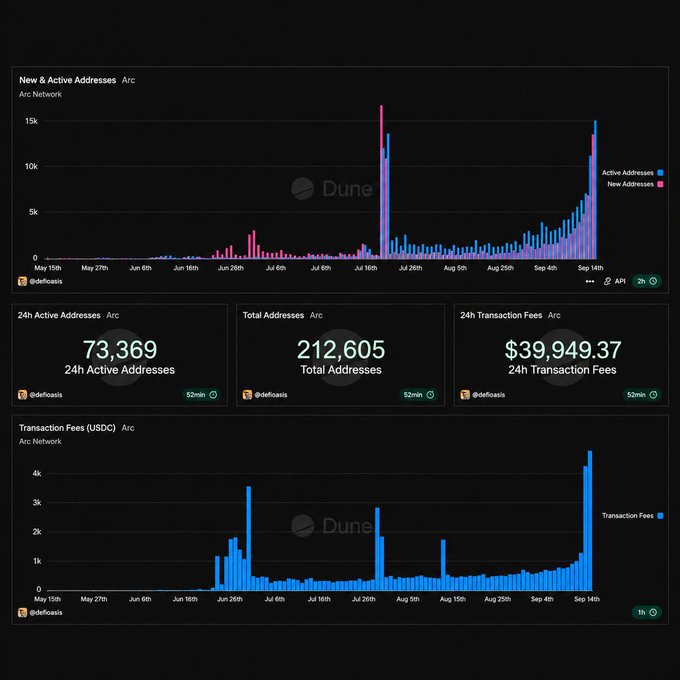Click the clock icon in the 24h Active Addresses 52min badge
This screenshot has height=680, width=680.
coord(213,395)
